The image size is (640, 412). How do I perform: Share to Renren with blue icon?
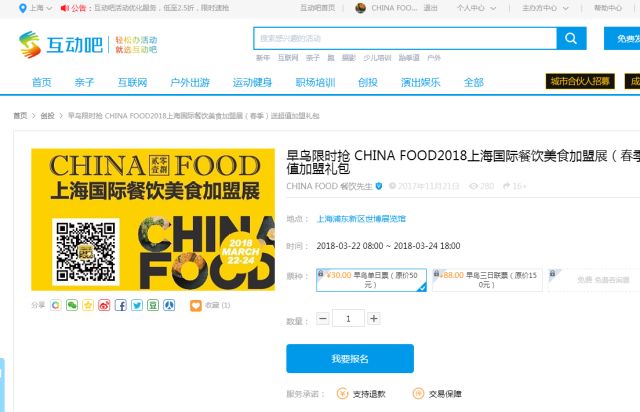click(169, 305)
